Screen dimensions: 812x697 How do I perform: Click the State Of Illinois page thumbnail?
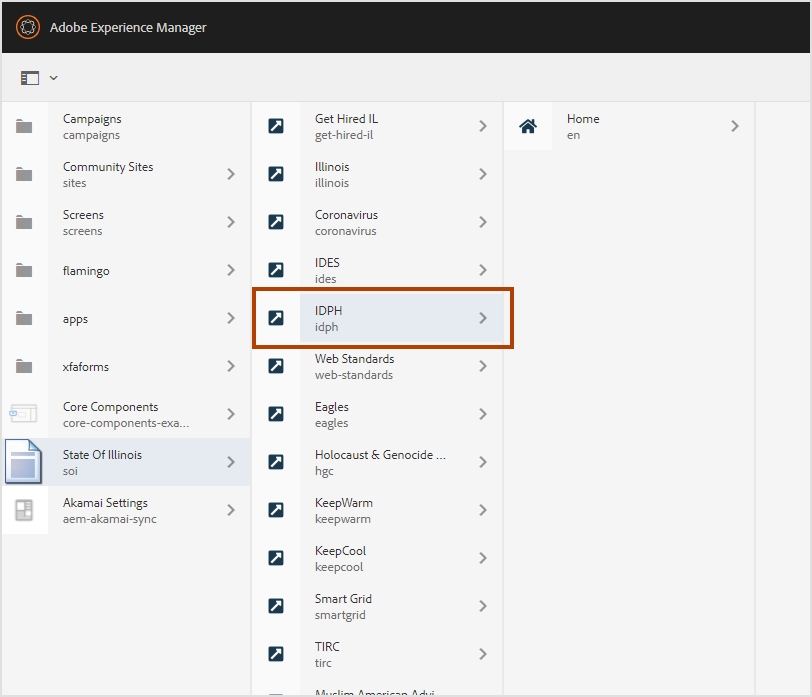point(23,462)
